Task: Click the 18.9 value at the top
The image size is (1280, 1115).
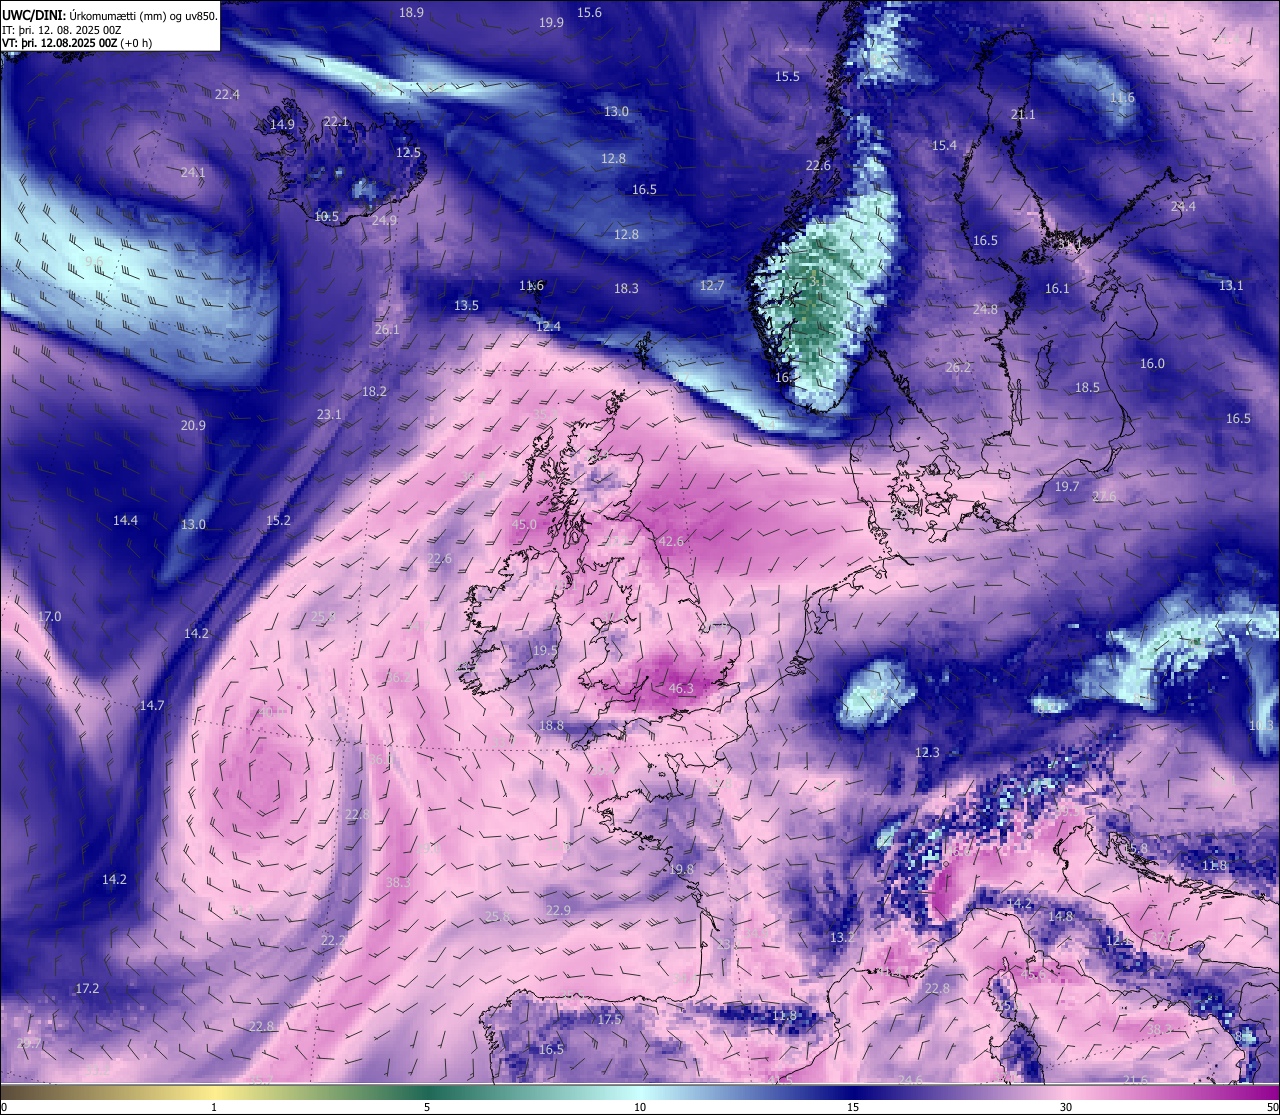Action: tap(411, 12)
